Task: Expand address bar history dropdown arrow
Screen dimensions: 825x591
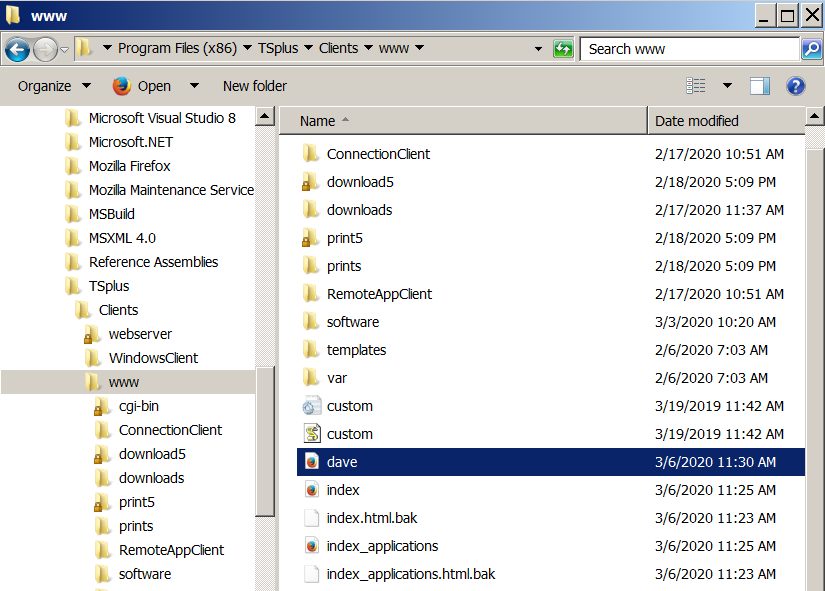Action: [538, 49]
